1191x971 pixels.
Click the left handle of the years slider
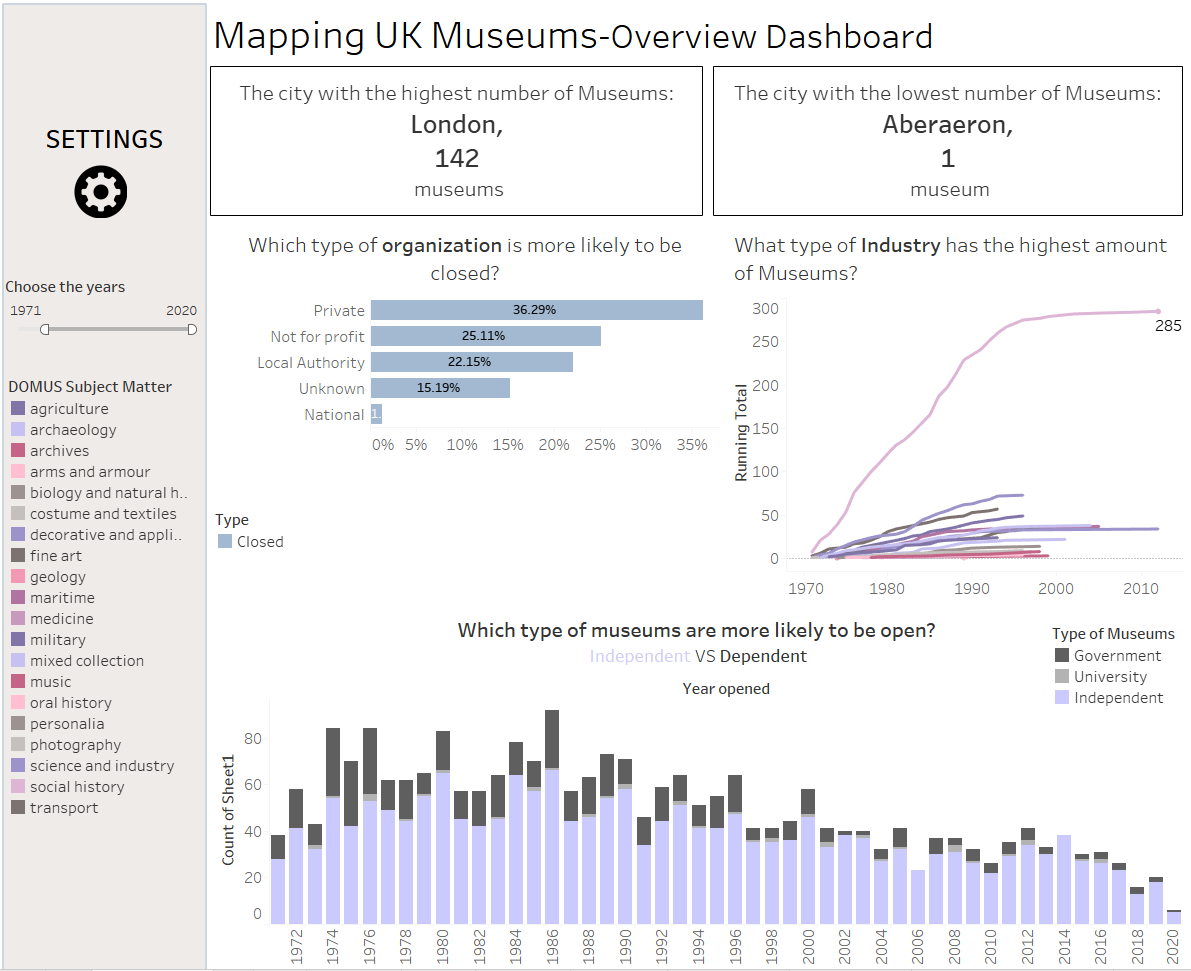click(x=45, y=329)
